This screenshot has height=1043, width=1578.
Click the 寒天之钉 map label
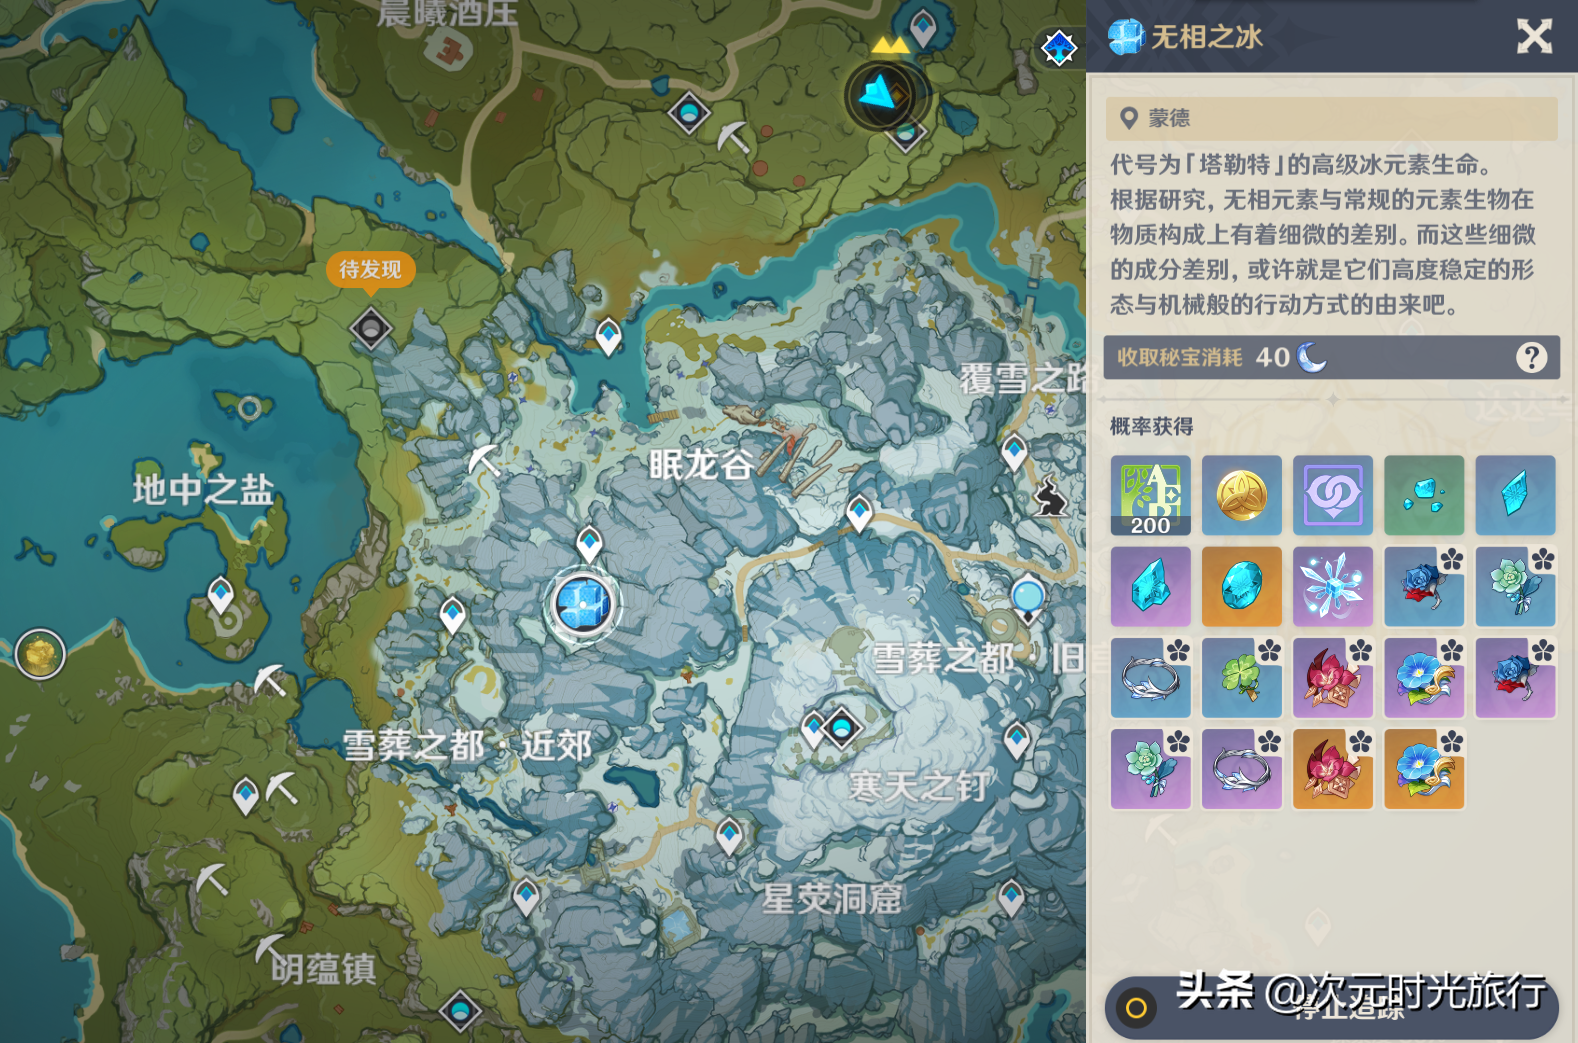[919, 786]
